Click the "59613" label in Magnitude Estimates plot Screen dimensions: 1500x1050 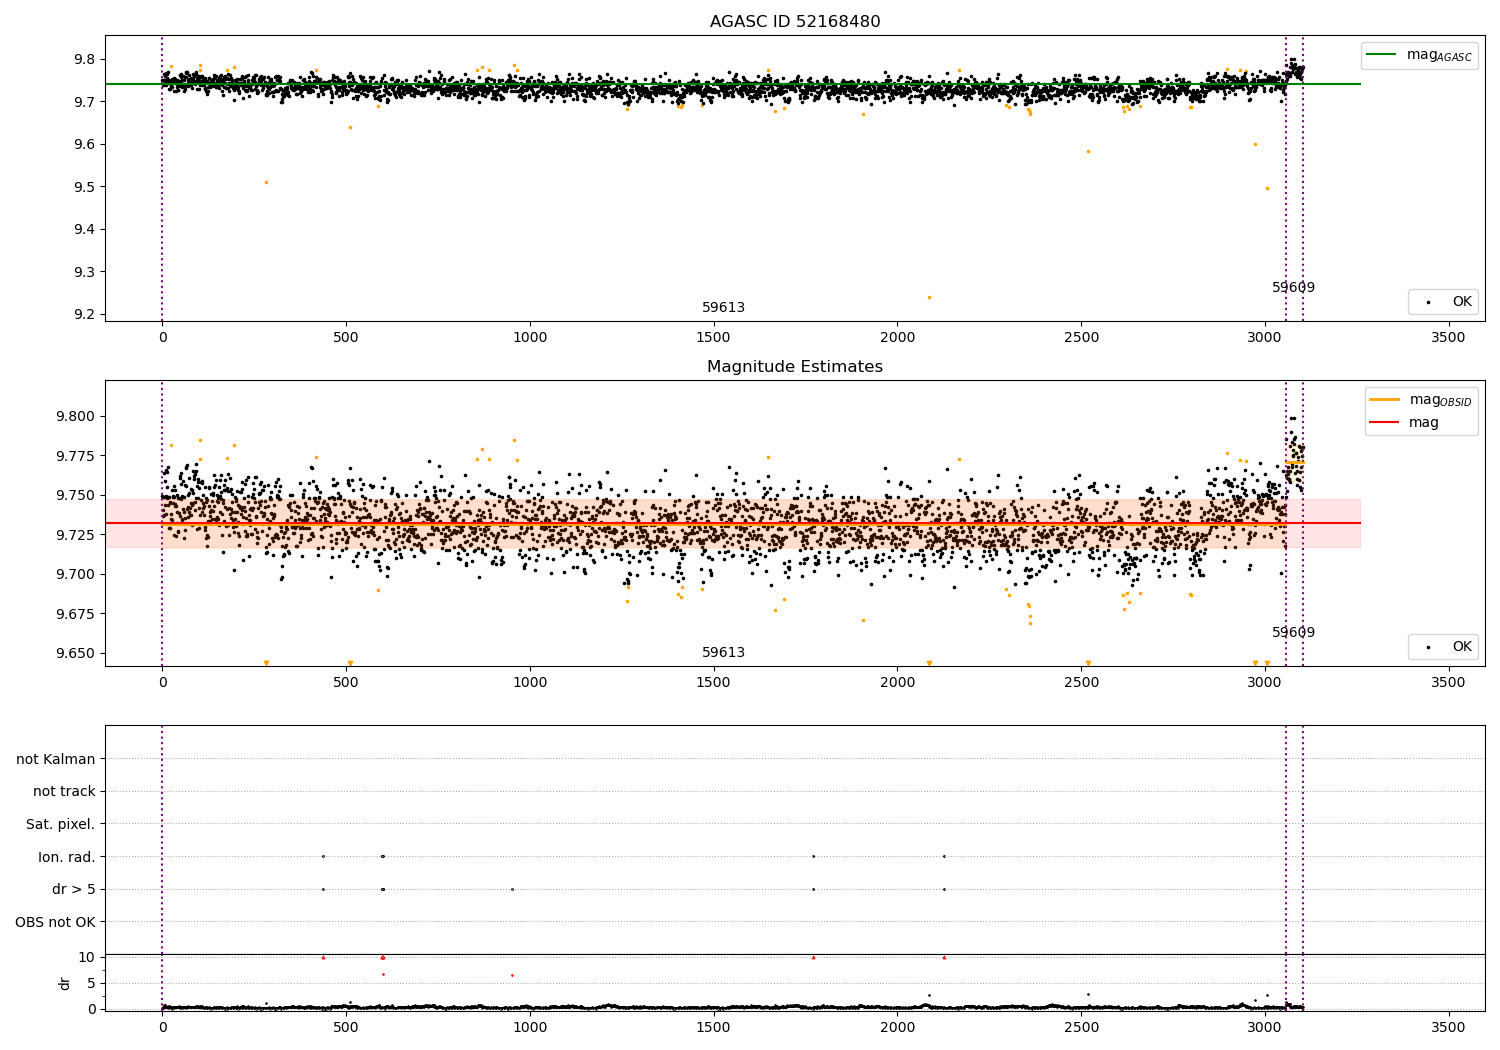[723, 653]
